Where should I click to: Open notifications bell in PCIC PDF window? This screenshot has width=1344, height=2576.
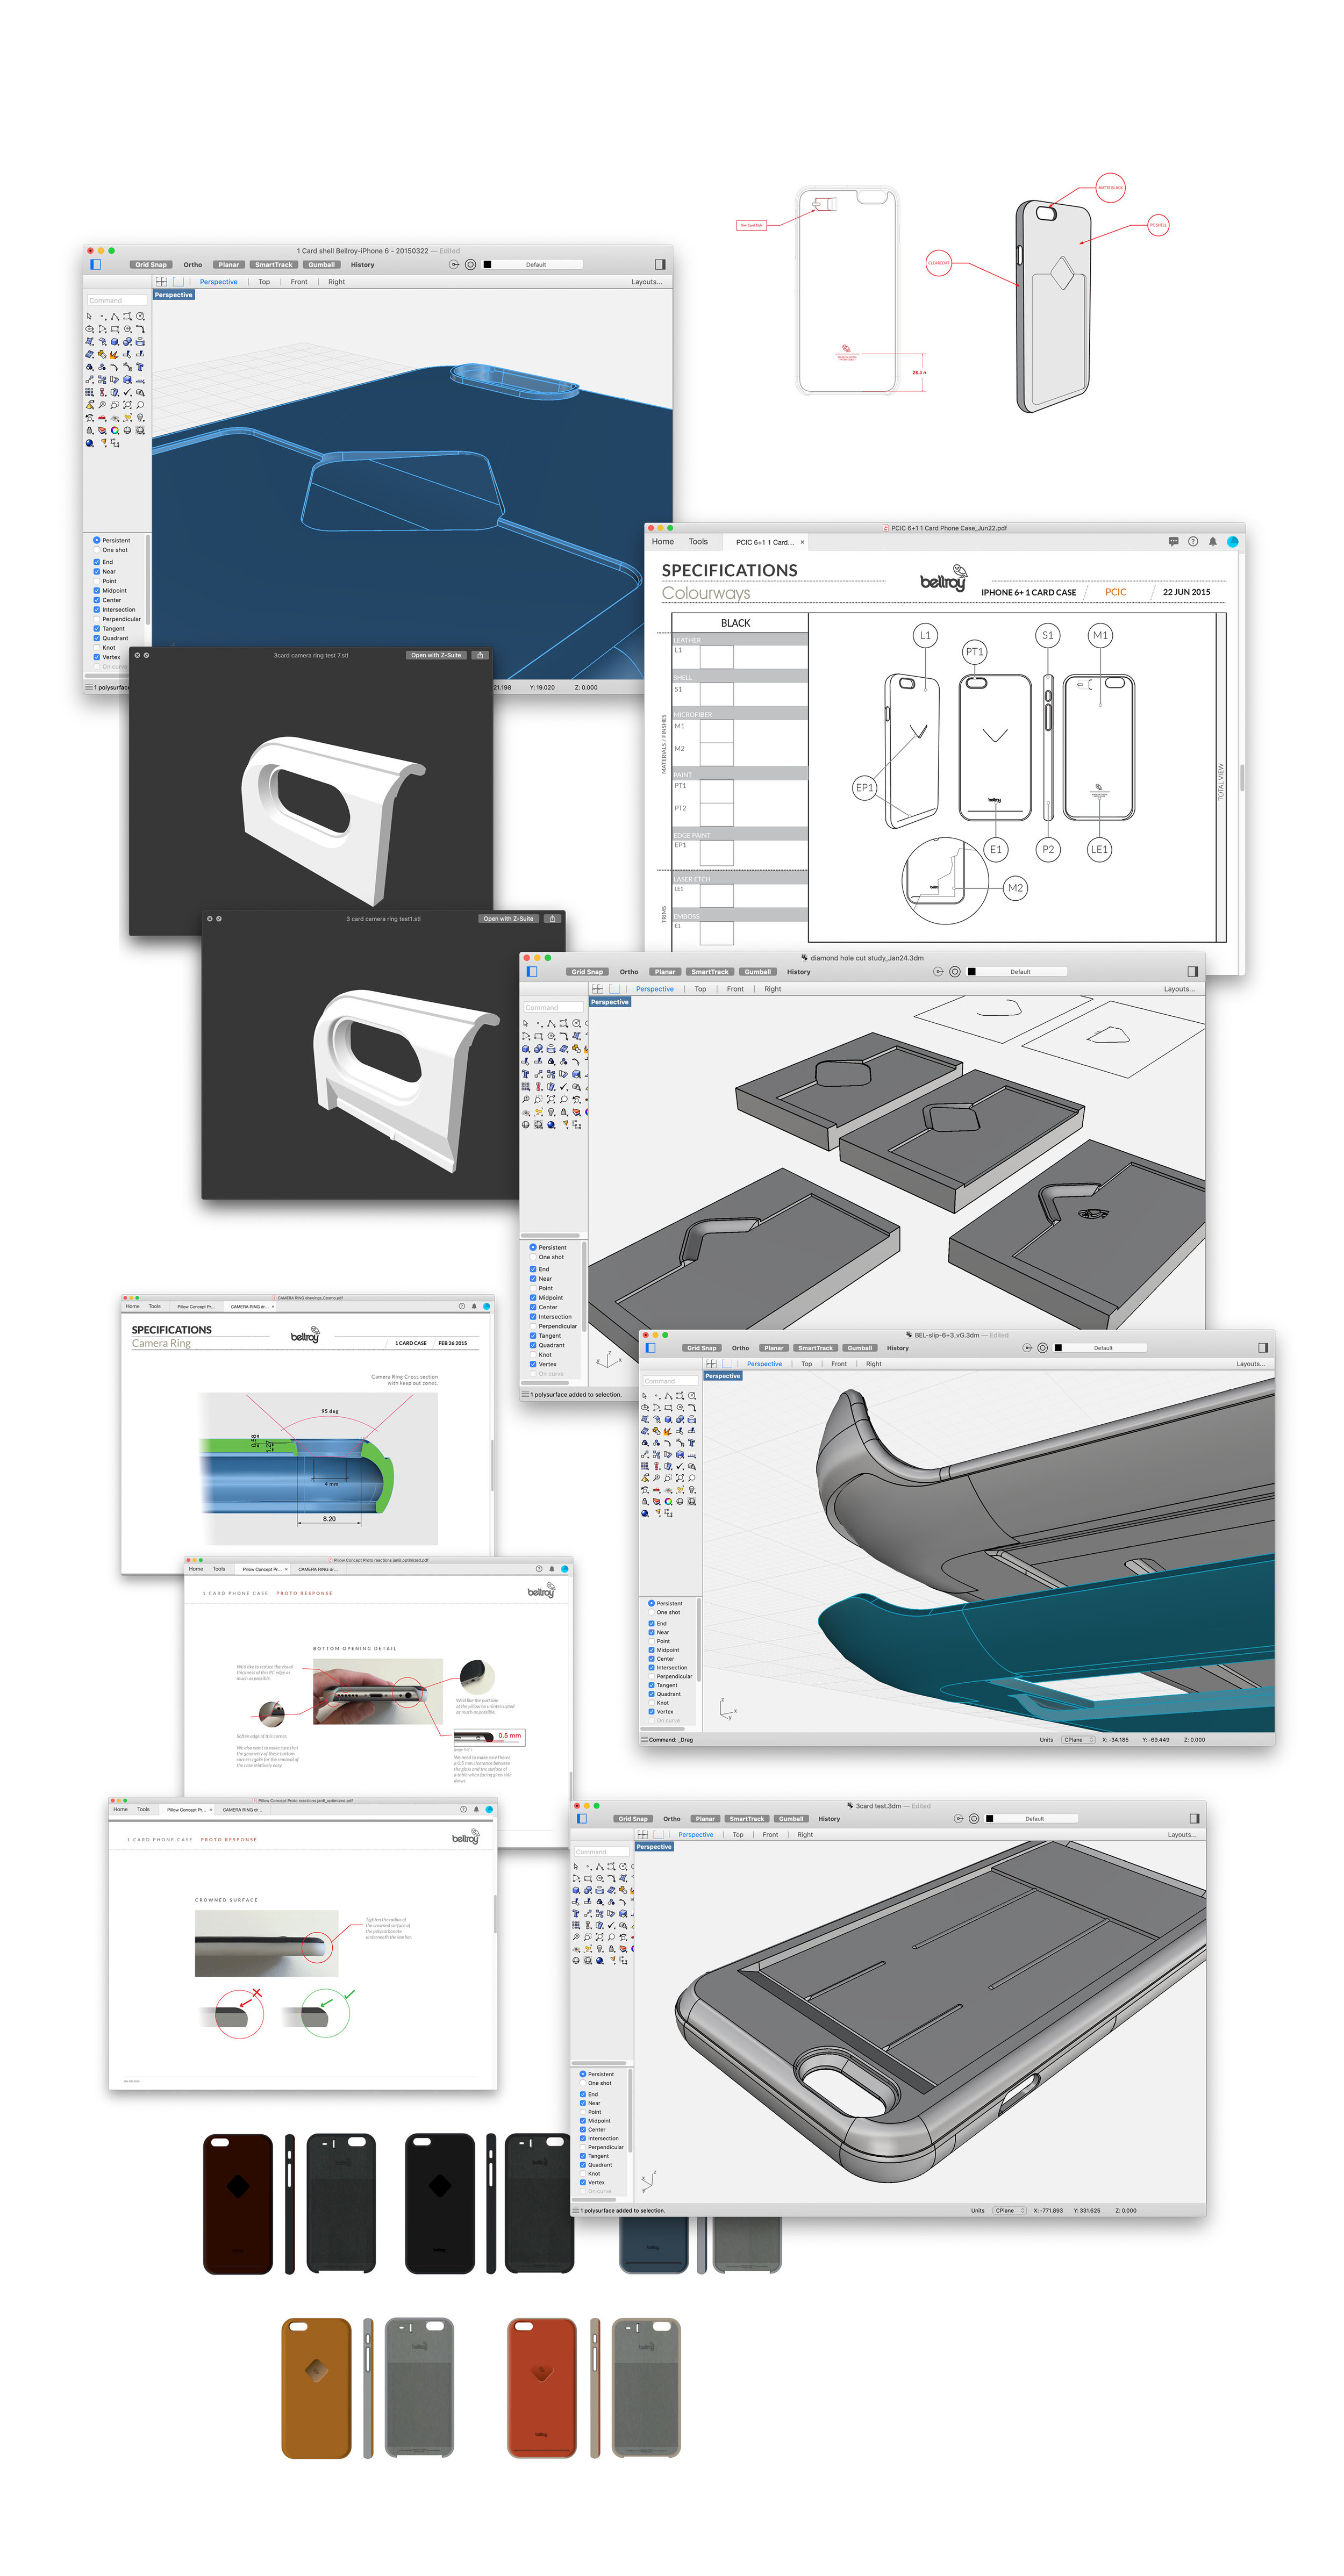1213,541
